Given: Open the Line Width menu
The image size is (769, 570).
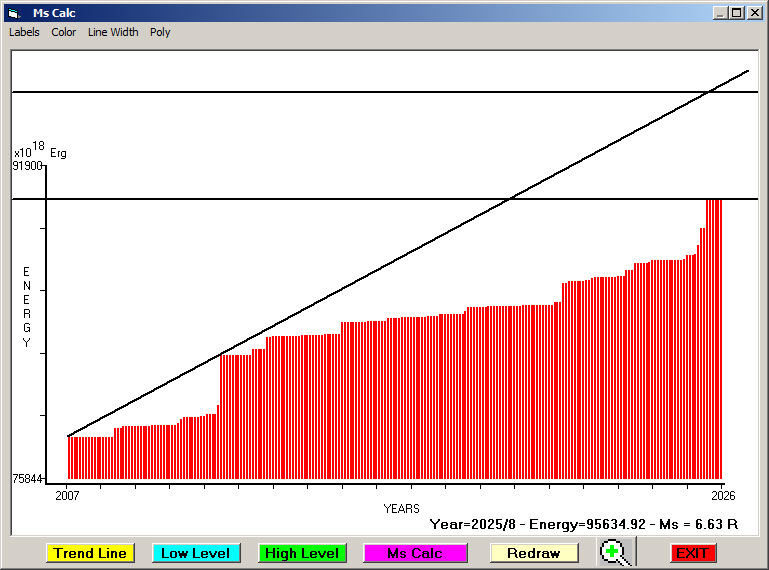Looking at the screenshot, I should click(113, 32).
